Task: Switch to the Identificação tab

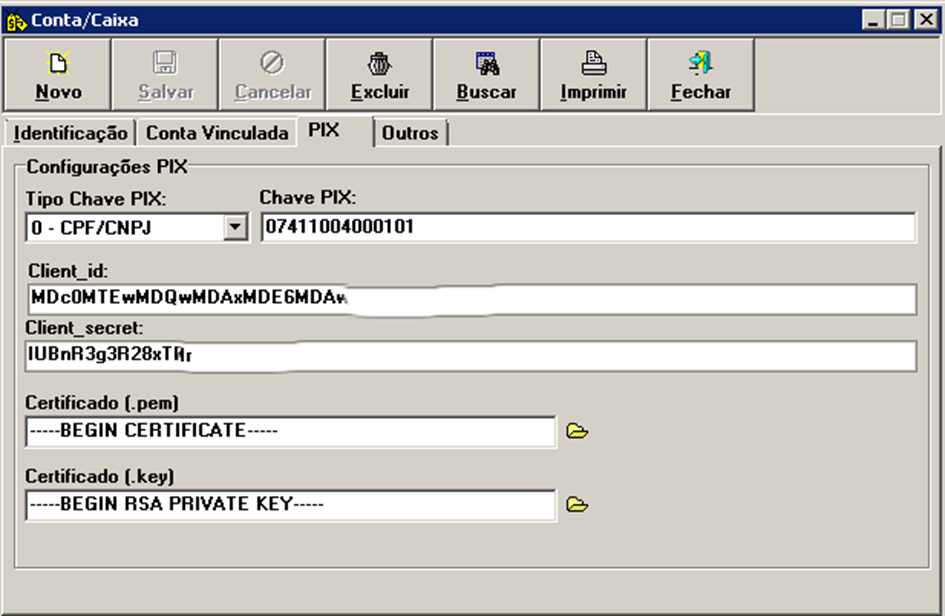Action: point(70,133)
